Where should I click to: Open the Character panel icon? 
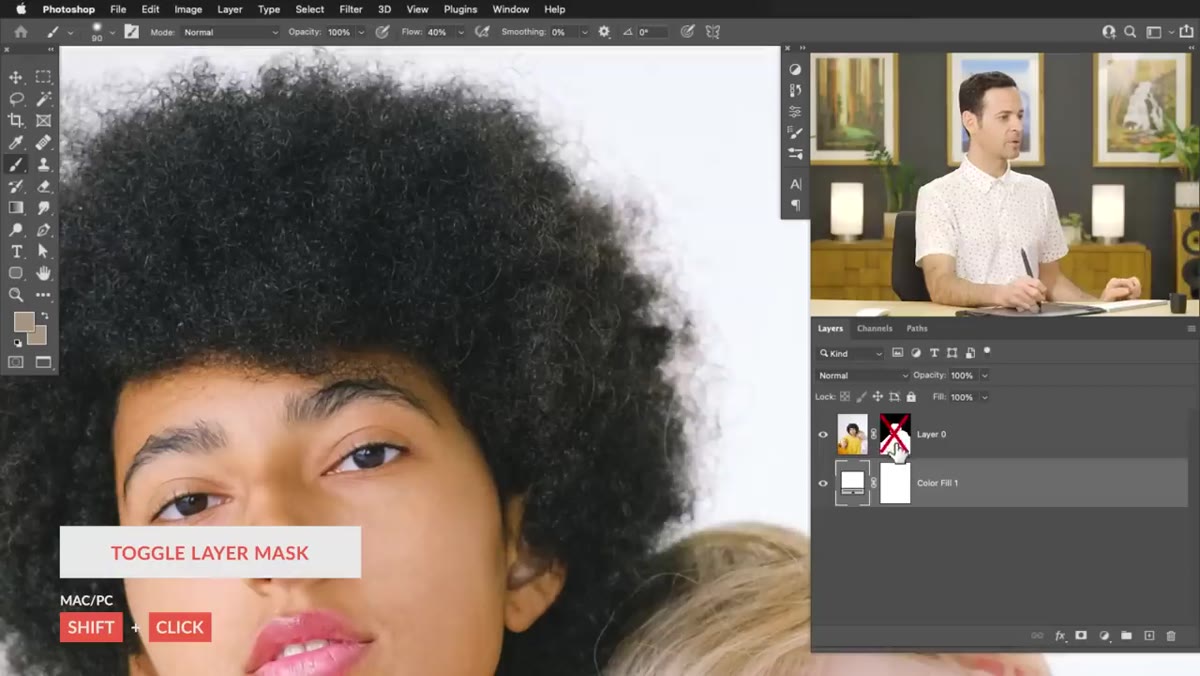(x=795, y=185)
